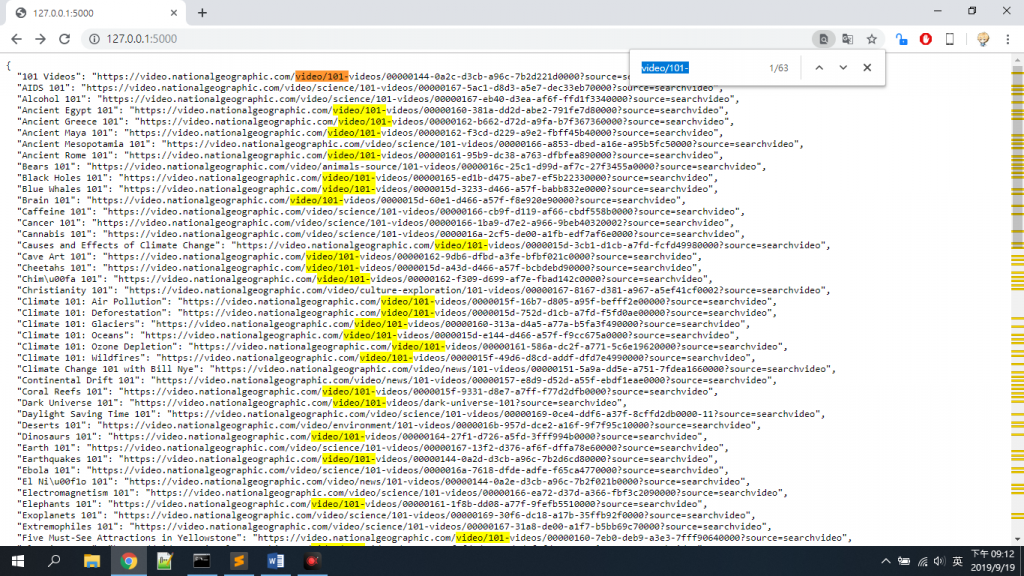The height and width of the screenshot is (576, 1024).
Task: Open the volume control in tray
Action: [x=939, y=561]
